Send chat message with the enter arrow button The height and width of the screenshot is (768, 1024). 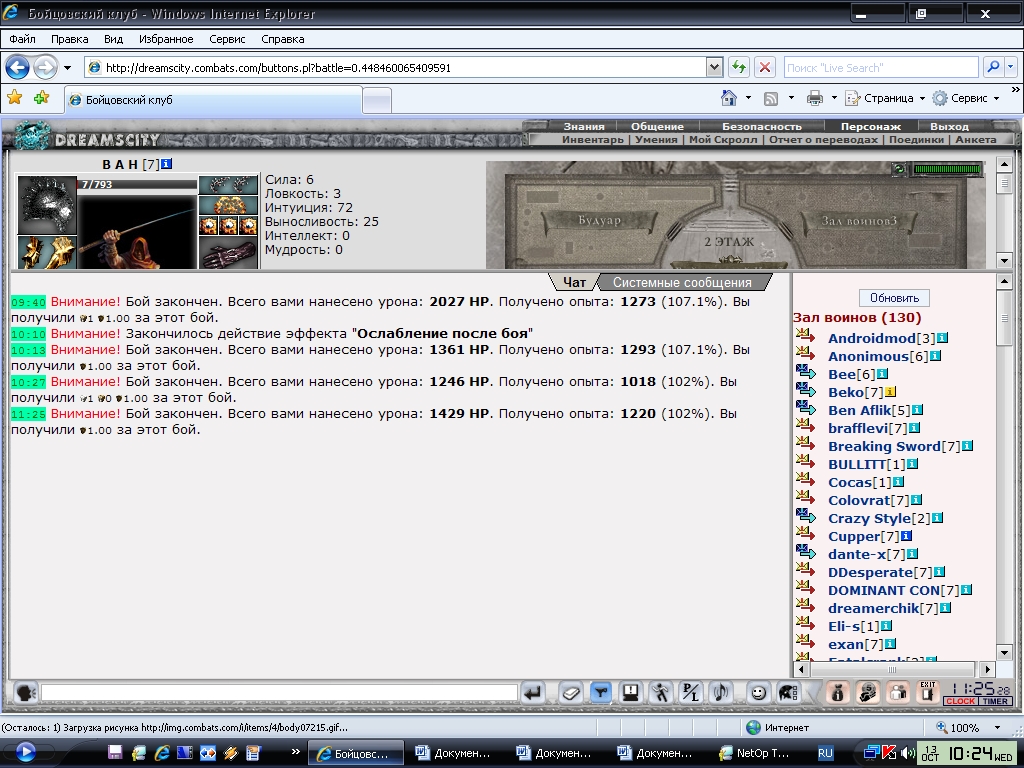tap(533, 692)
